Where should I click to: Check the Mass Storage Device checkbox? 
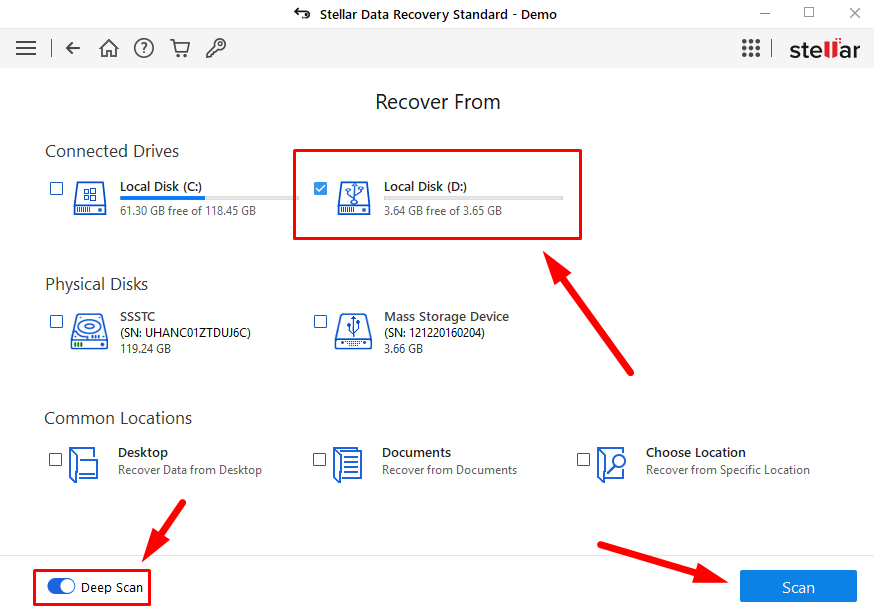pos(321,321)
